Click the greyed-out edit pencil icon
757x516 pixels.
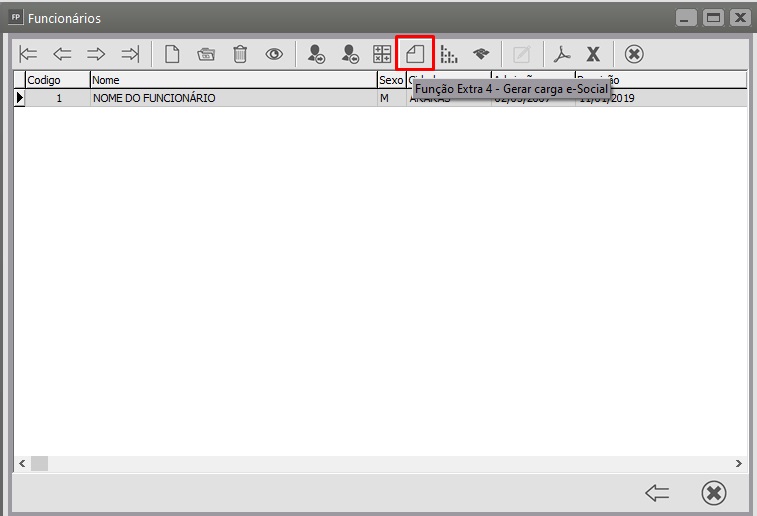tap(522, 54)
